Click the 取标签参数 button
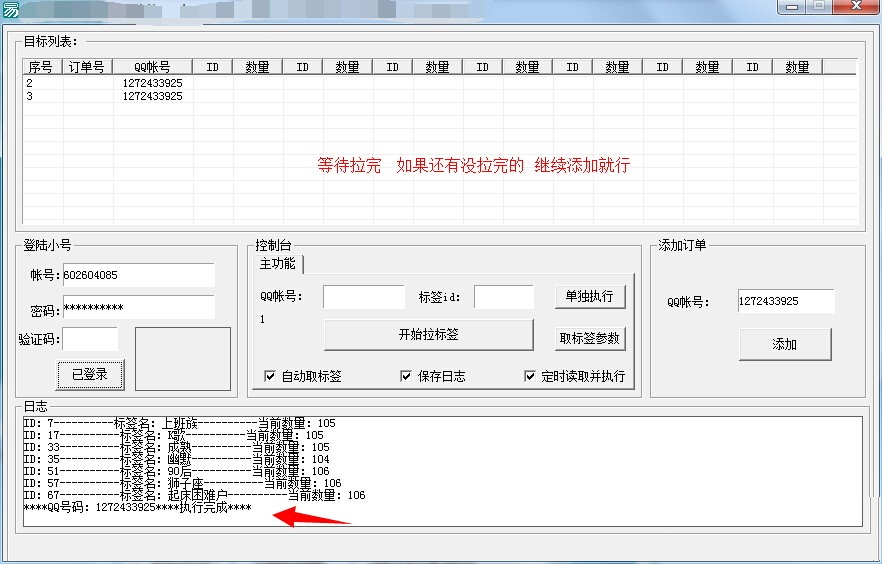 [x=590, y=339]
